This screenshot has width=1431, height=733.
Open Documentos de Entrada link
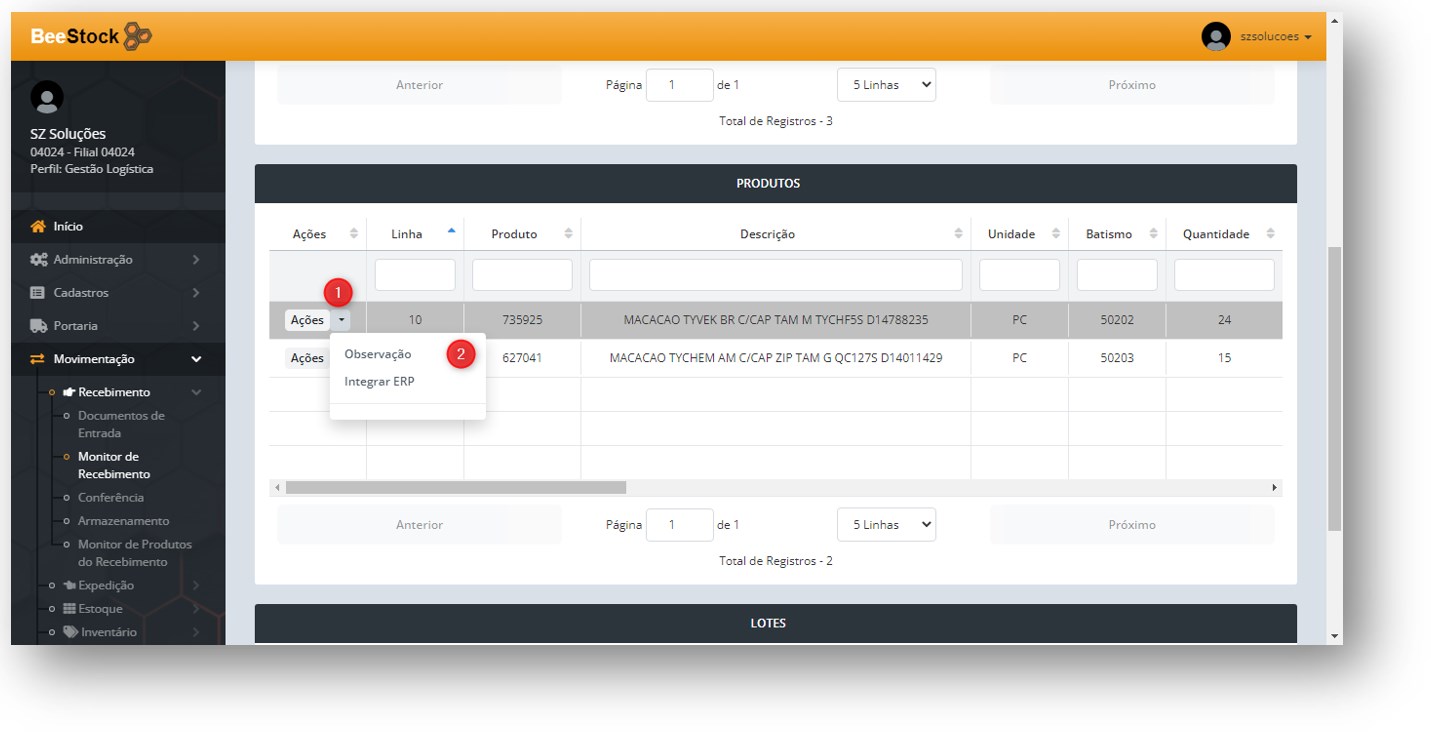click(x=121, y=424)
